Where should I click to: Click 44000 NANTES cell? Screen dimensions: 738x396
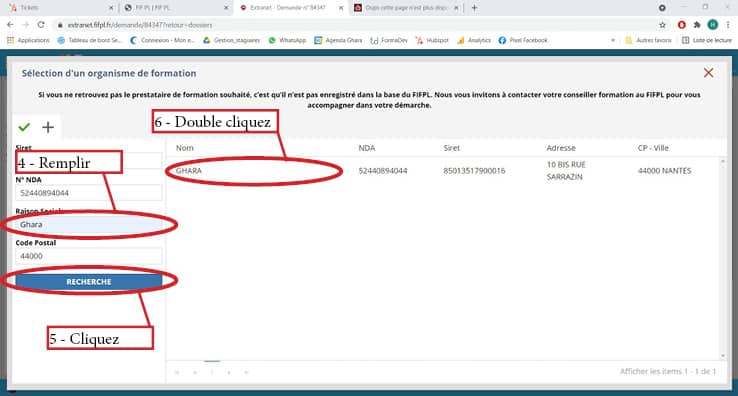coord(664,170)
